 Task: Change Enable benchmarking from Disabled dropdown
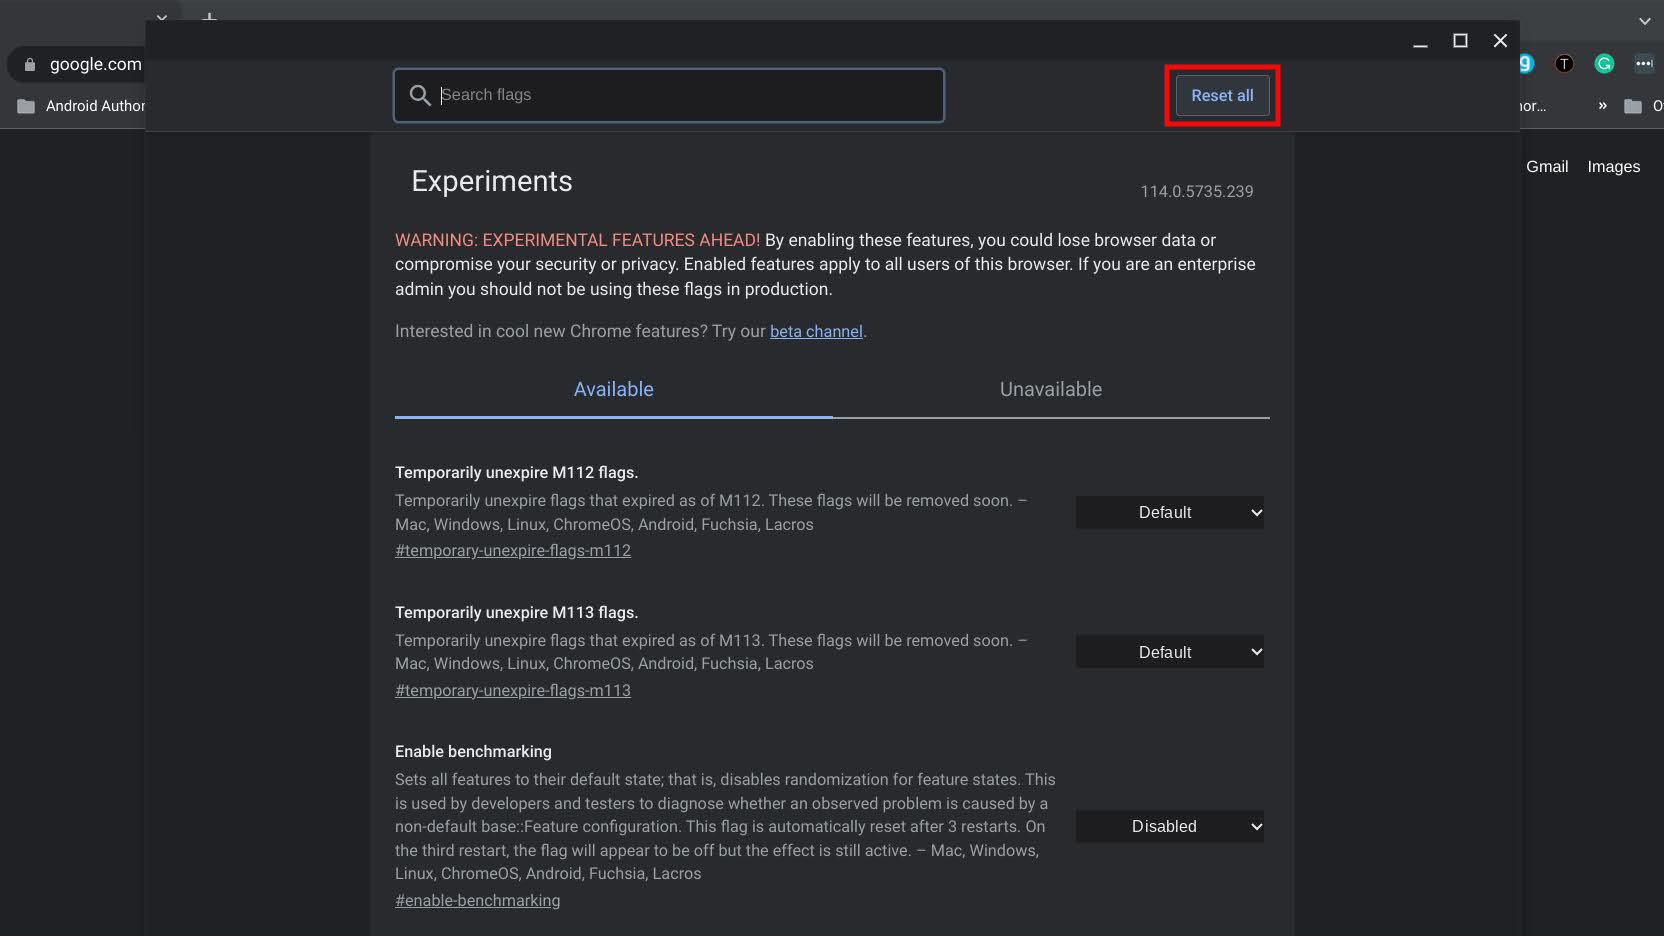pyautogui.click(x=1170, y=827)
